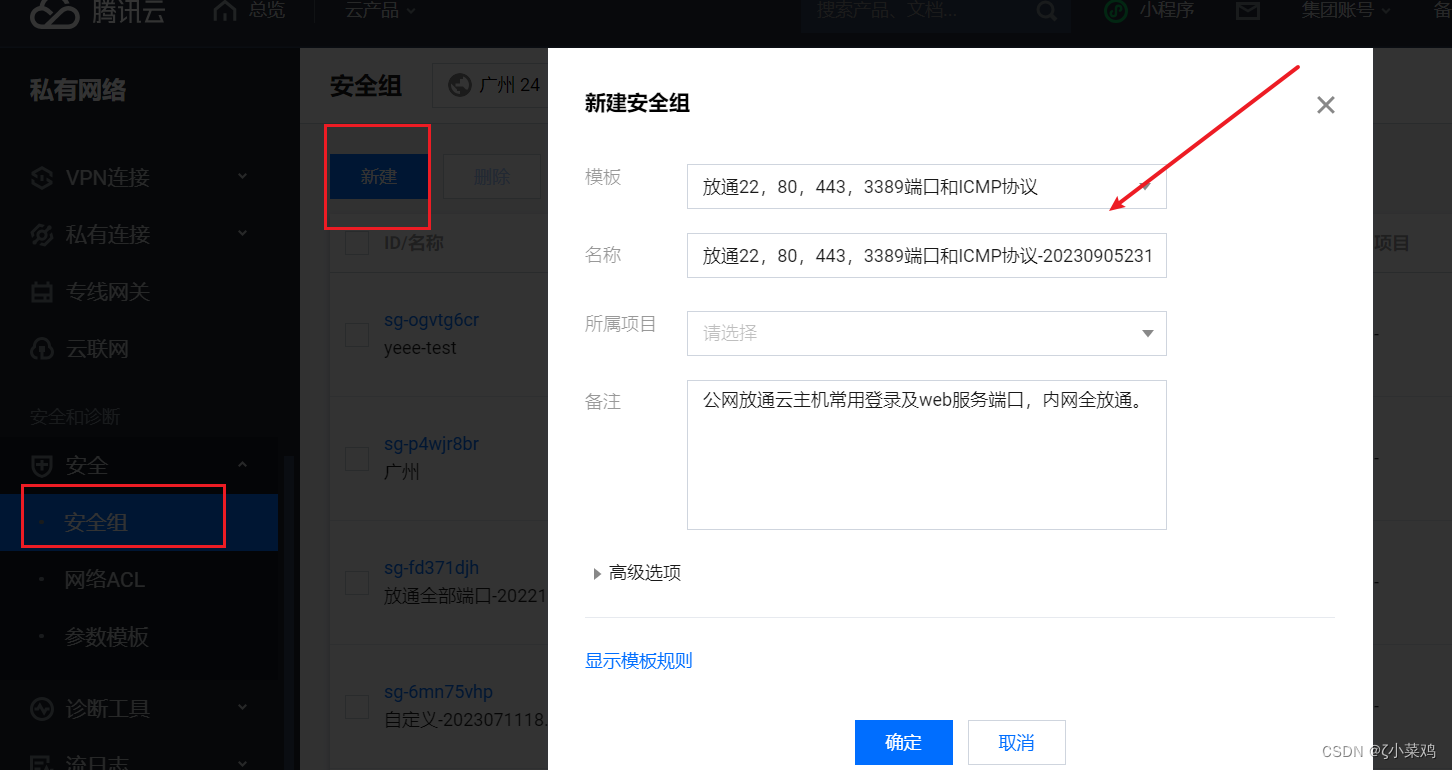Click the 确定 confirm button
The image size is (1452, 770).
pos(904,742)
